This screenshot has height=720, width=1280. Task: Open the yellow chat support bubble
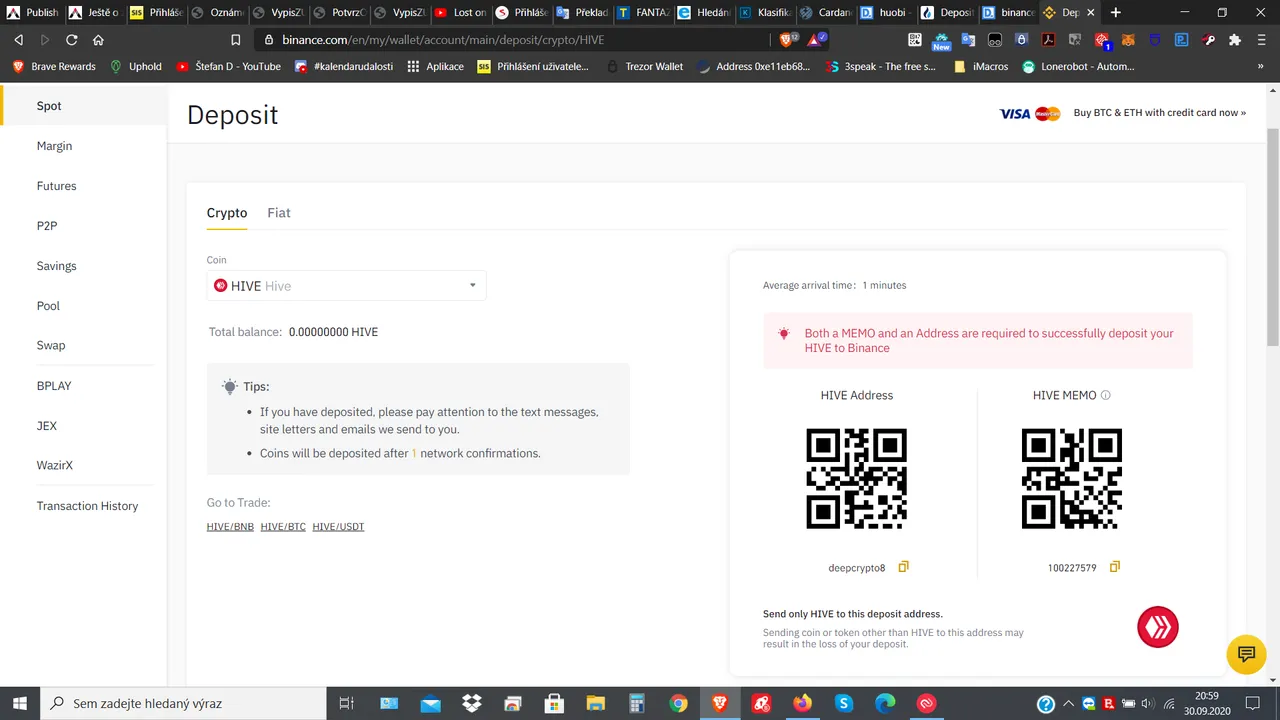(1246, 654)
